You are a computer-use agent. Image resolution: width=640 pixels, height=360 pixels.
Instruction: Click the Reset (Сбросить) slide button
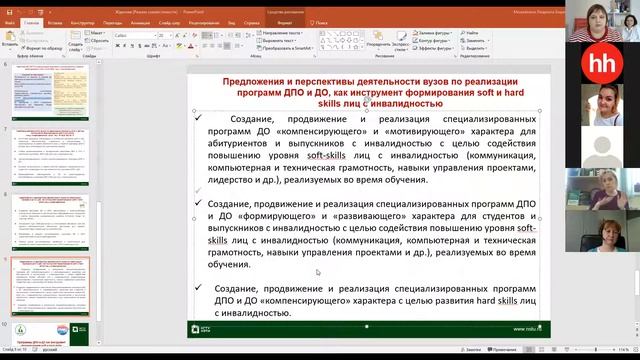(x=97, y=40)
